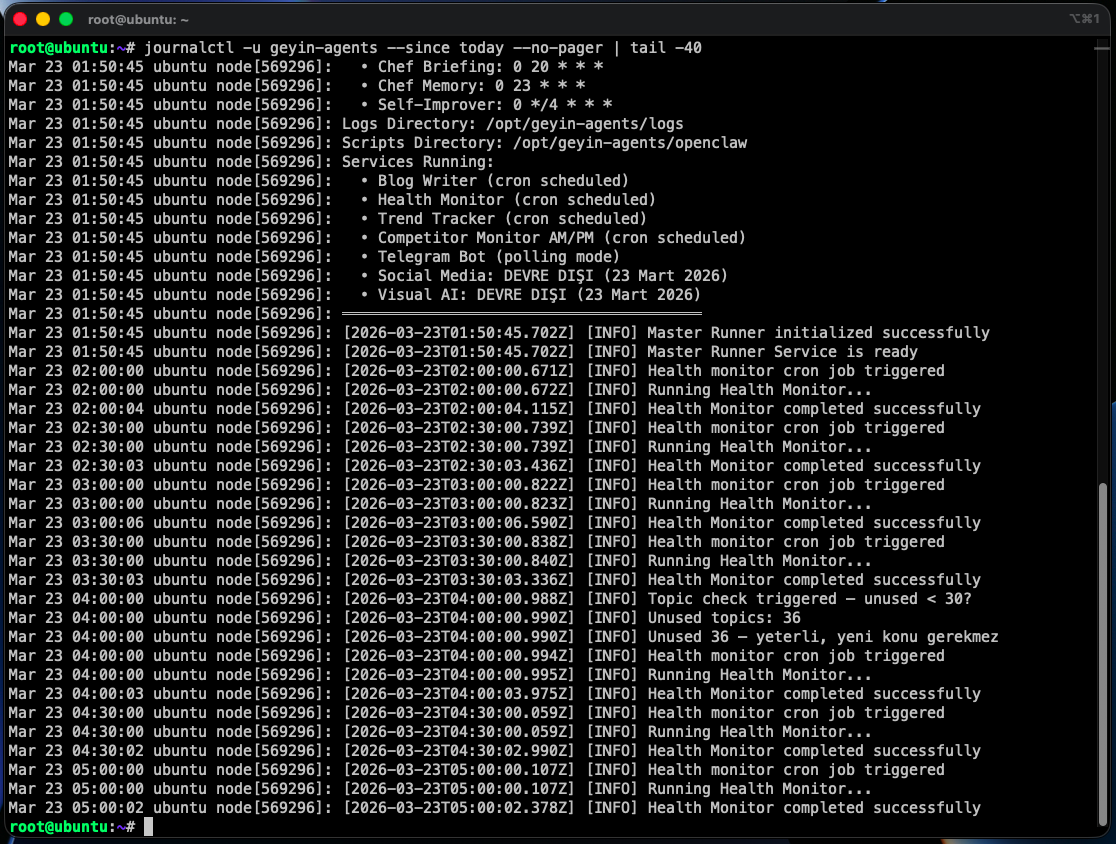The width and height of the screenshot is (1116, 844).
Task: Click the 'Services Running:' line
Action: (x=418, y=162)
